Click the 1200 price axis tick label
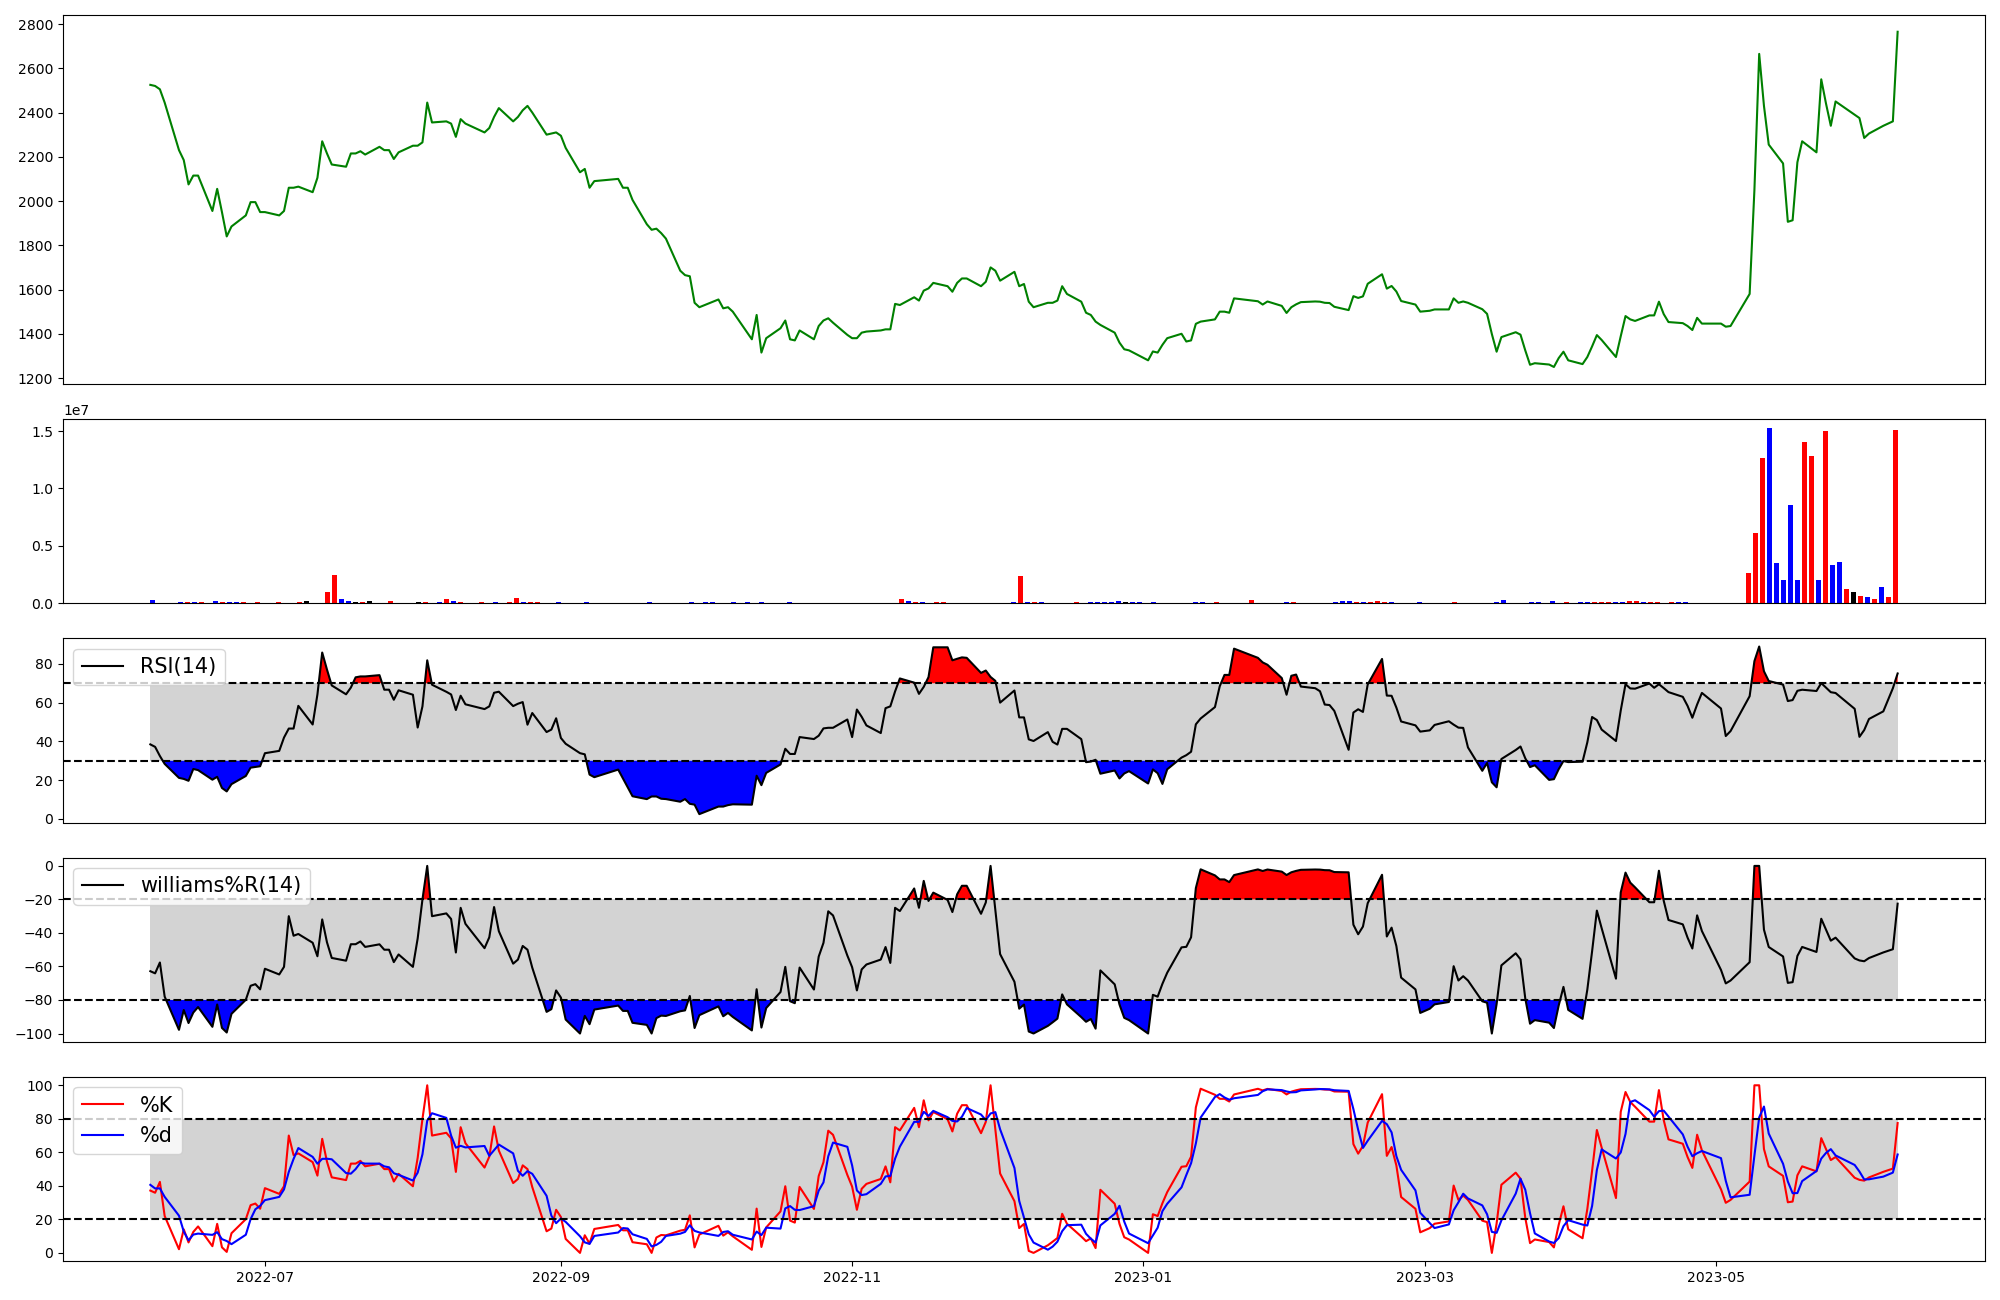 tap(36, 379)
